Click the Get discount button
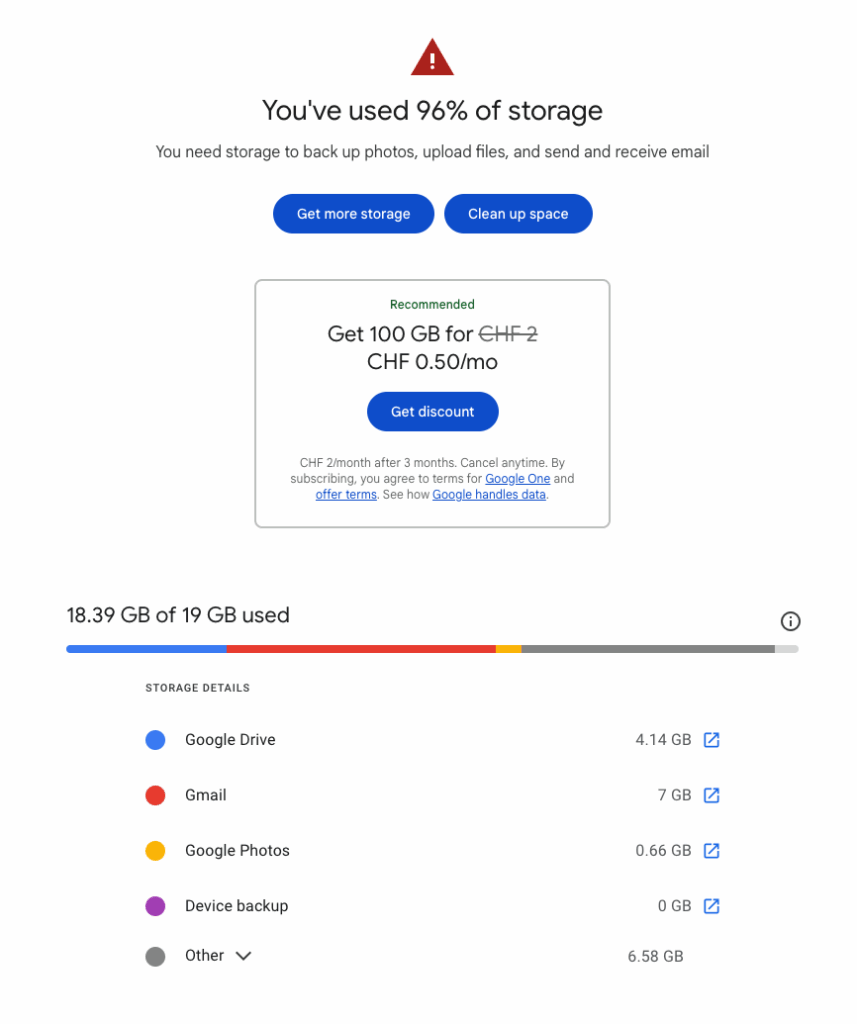 tap(432, 411)
